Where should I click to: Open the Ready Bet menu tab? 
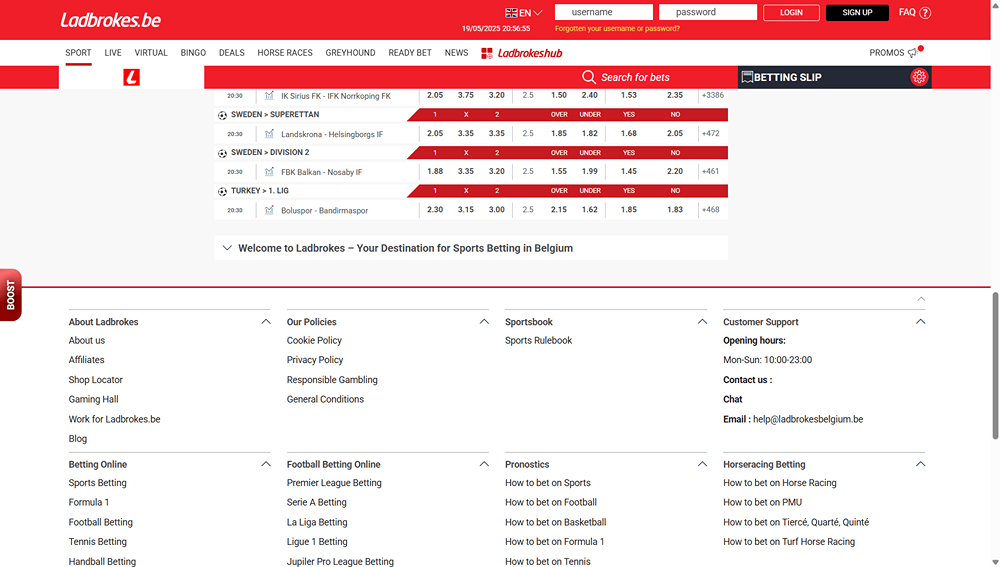click(410, 52)
